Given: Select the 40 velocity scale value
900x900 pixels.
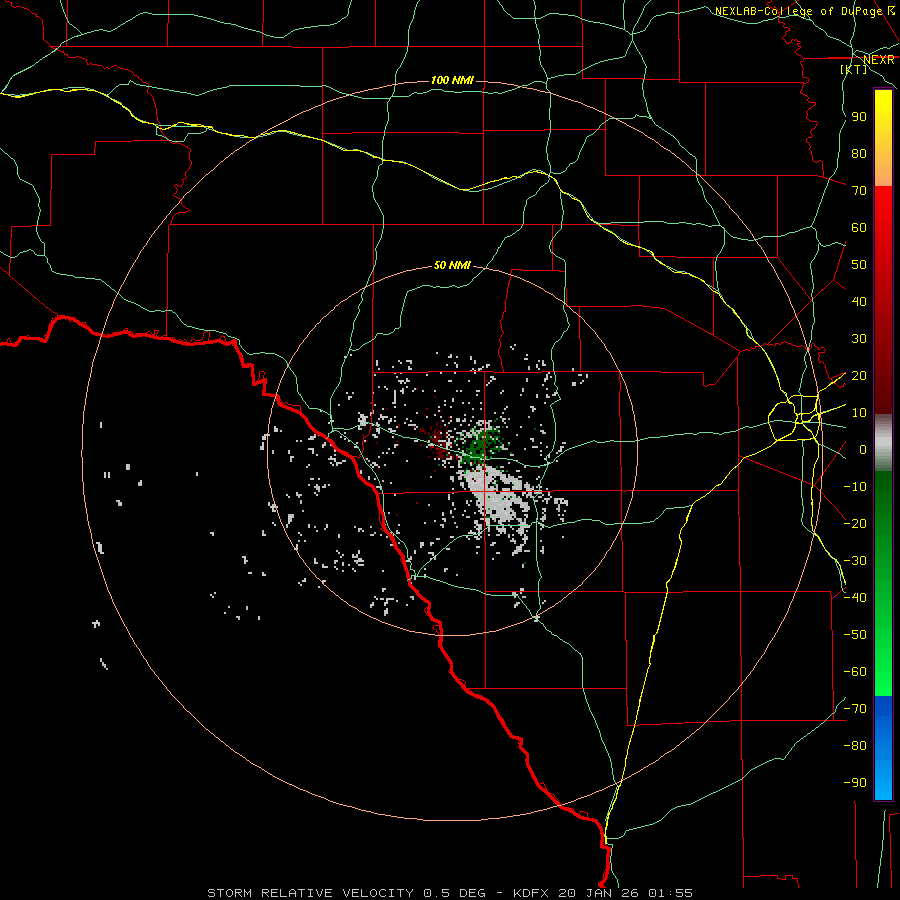Looking at the screenshot, I should click(859, 301).
